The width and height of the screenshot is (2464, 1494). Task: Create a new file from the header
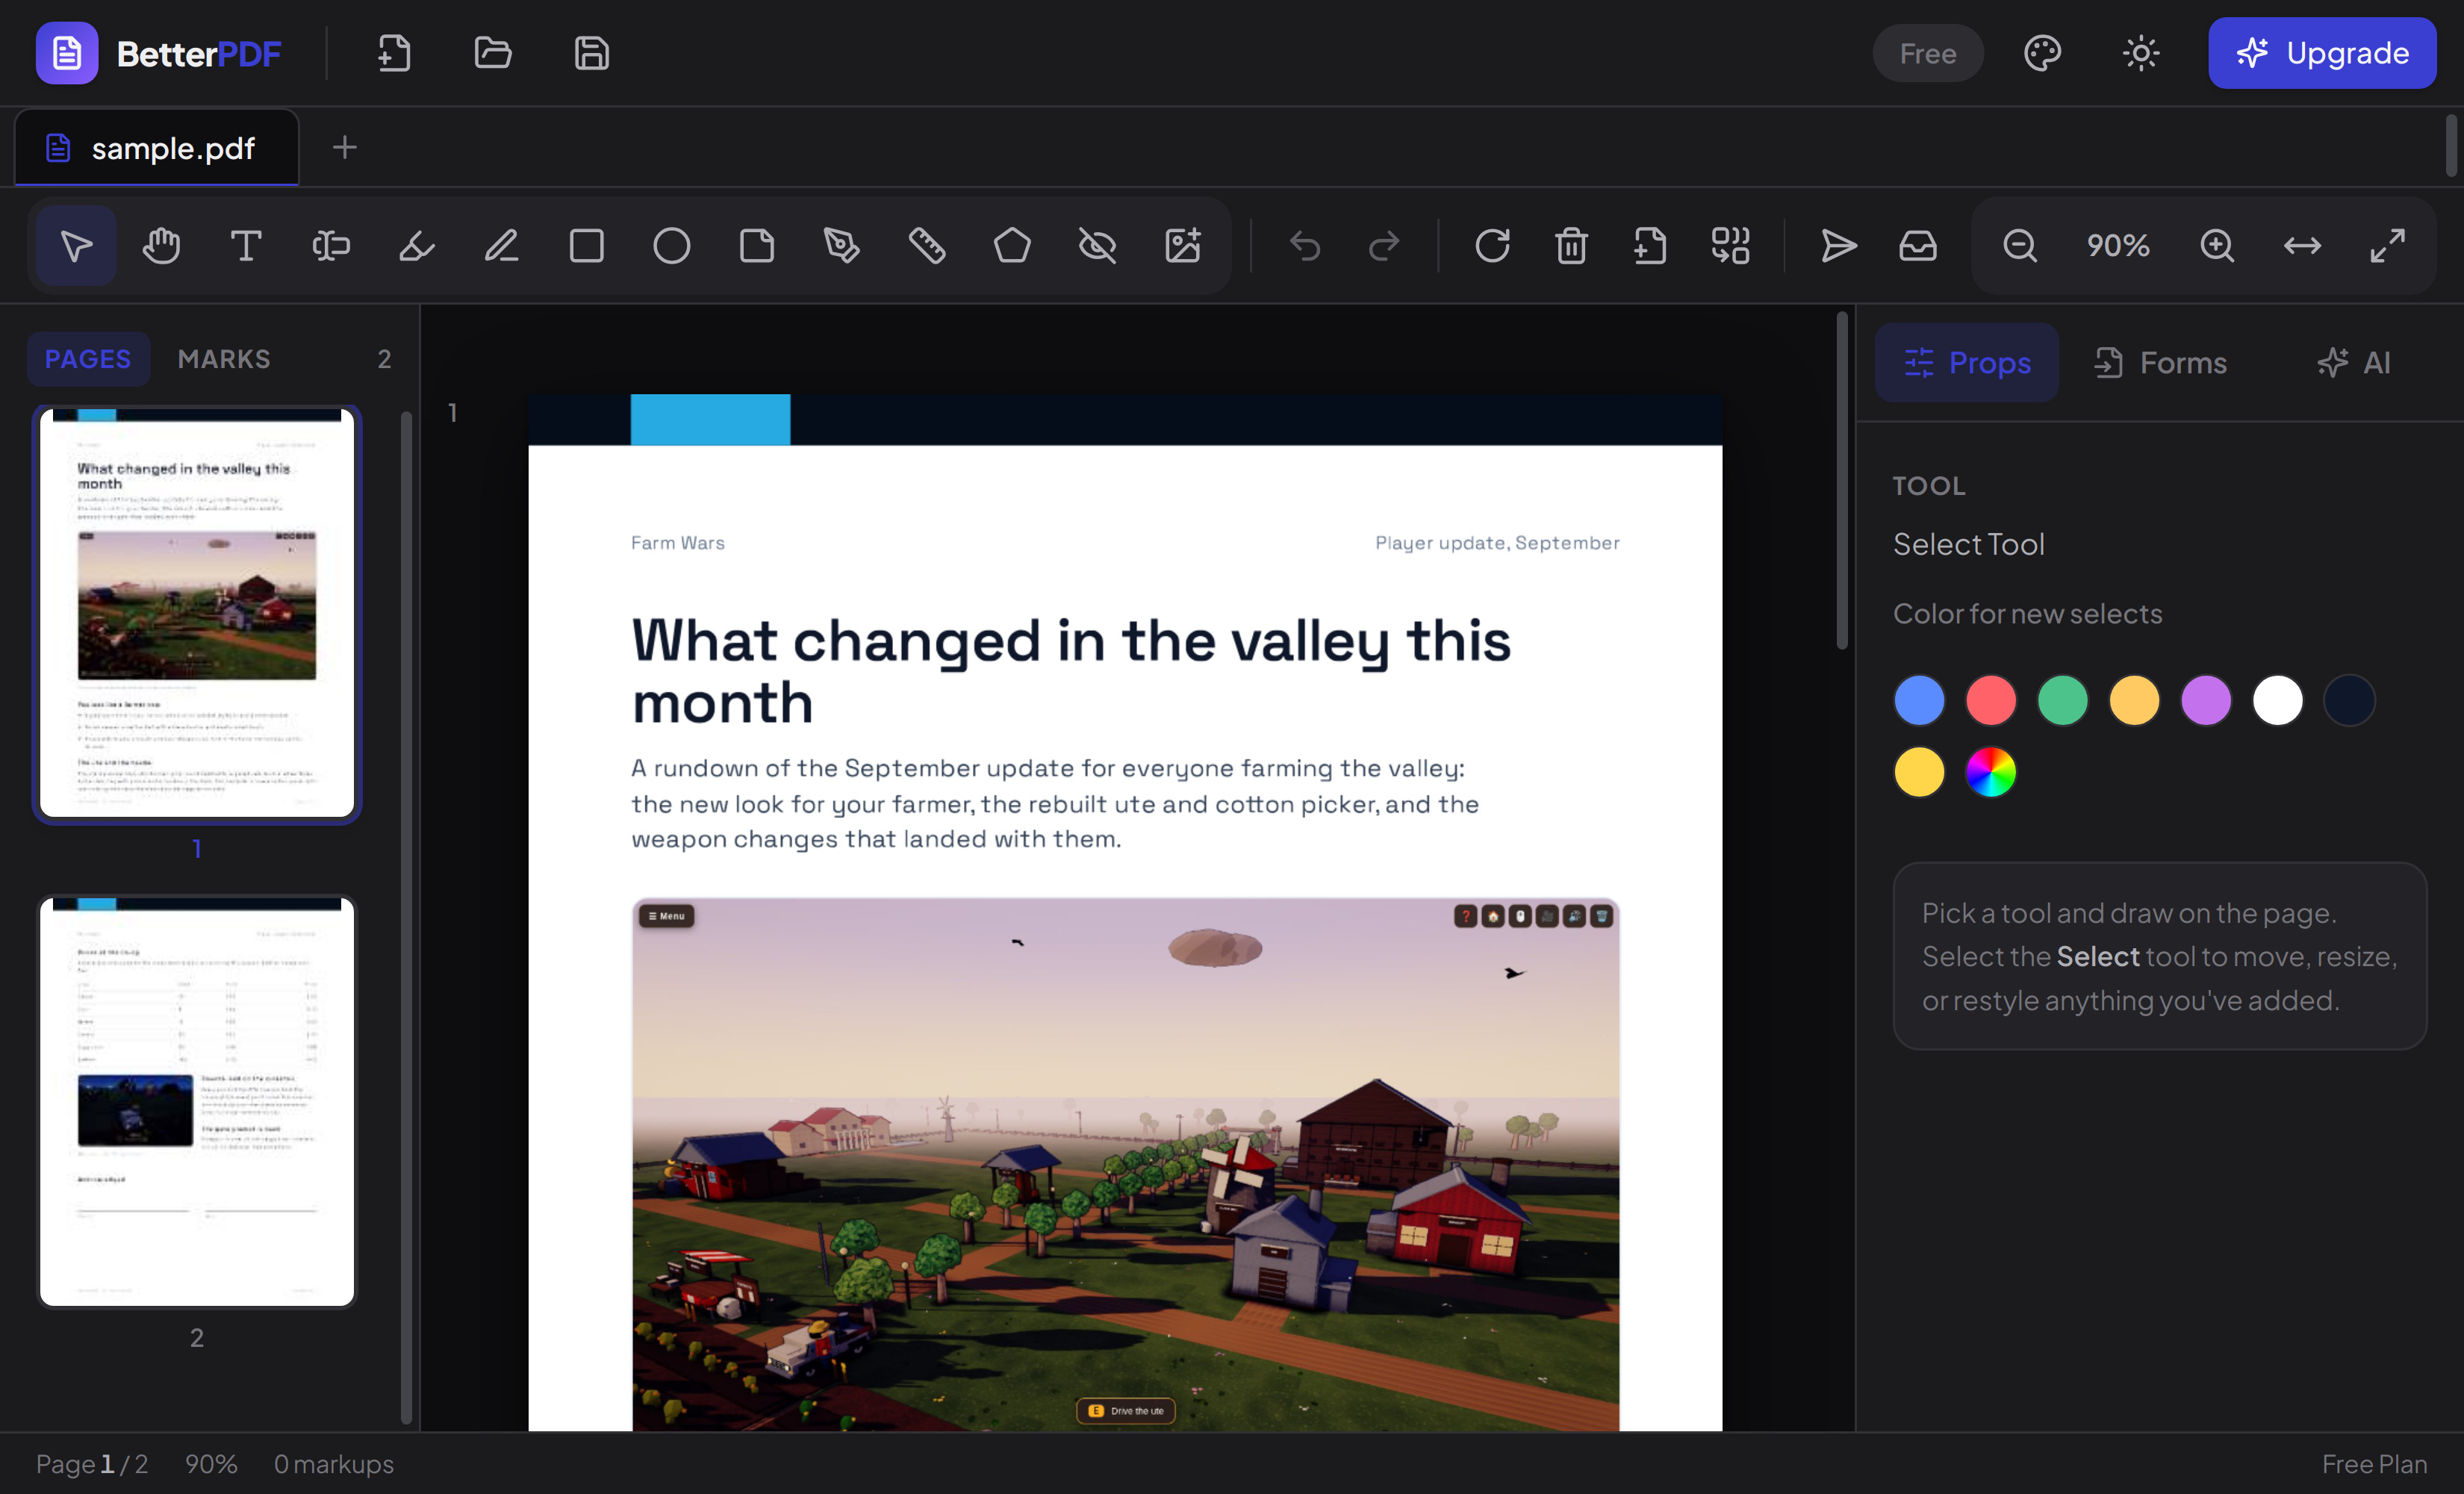(x=394, y=53)
